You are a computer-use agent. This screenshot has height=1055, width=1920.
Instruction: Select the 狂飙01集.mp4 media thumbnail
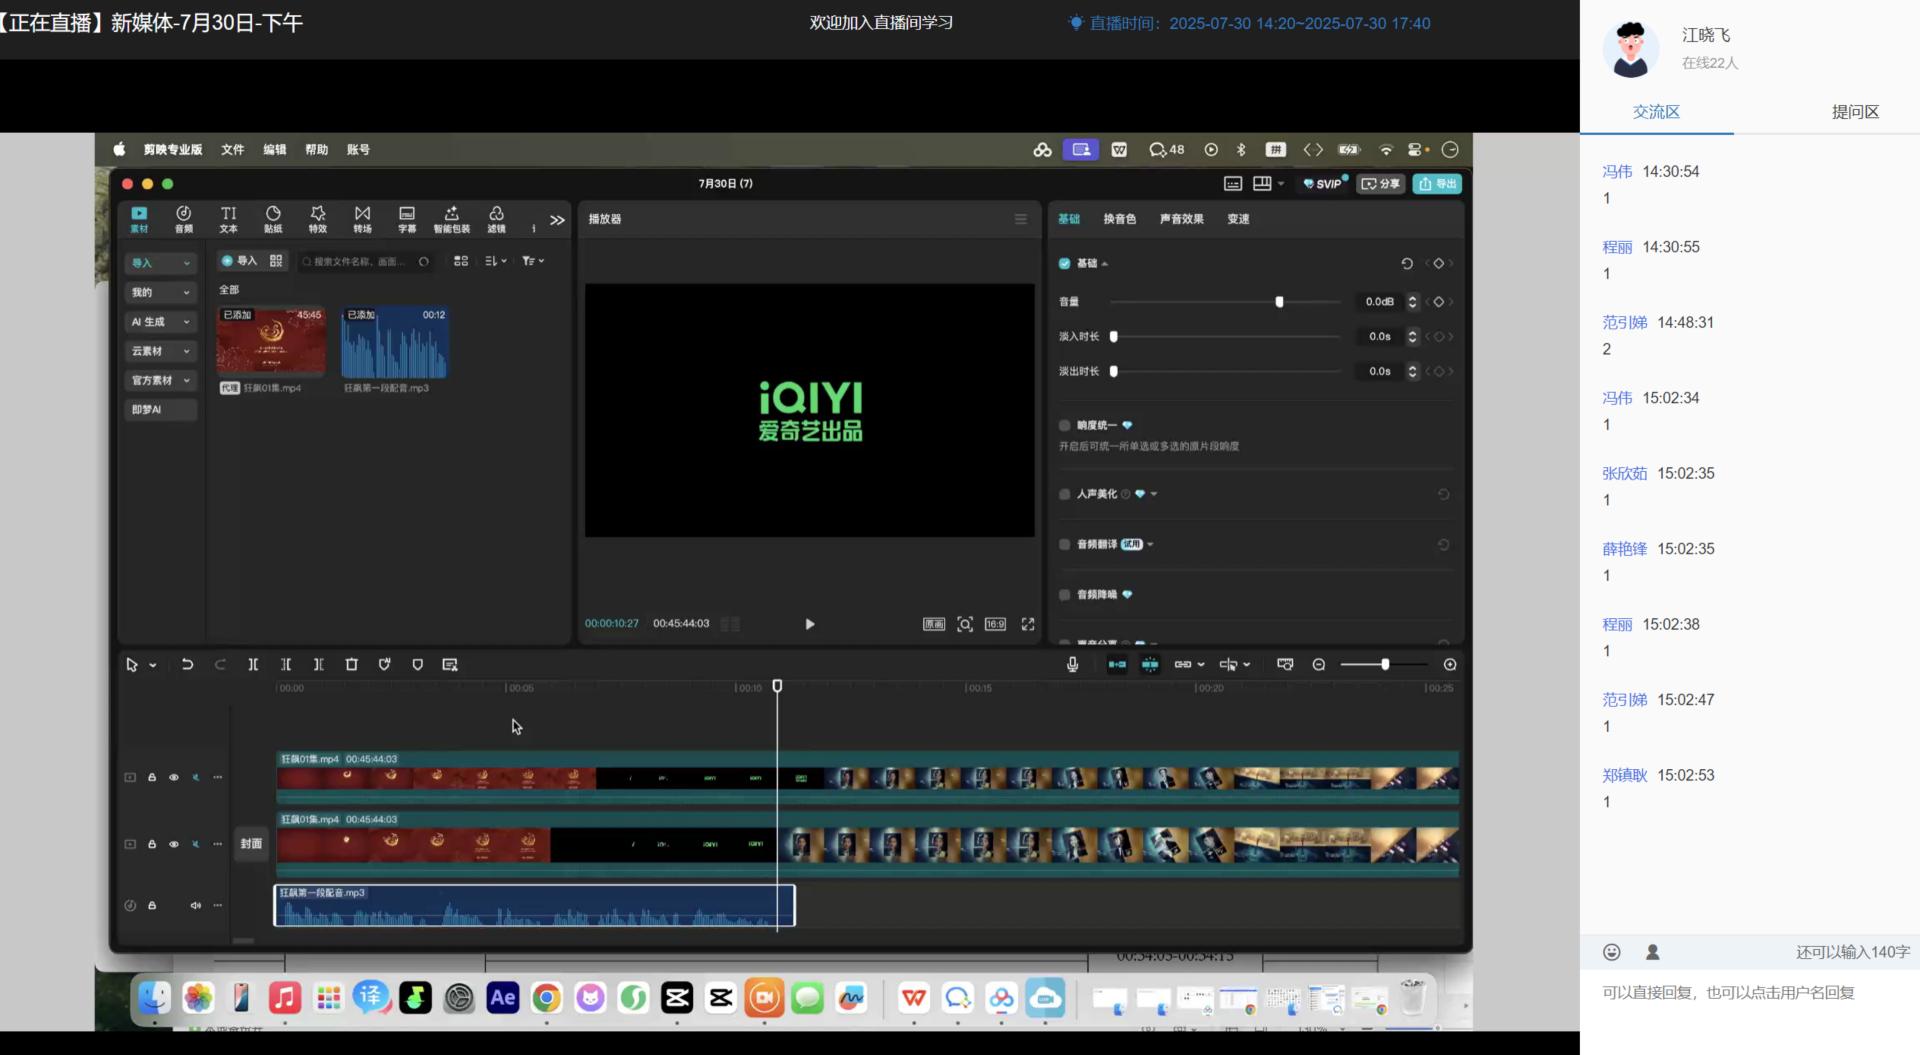[271, 343]
